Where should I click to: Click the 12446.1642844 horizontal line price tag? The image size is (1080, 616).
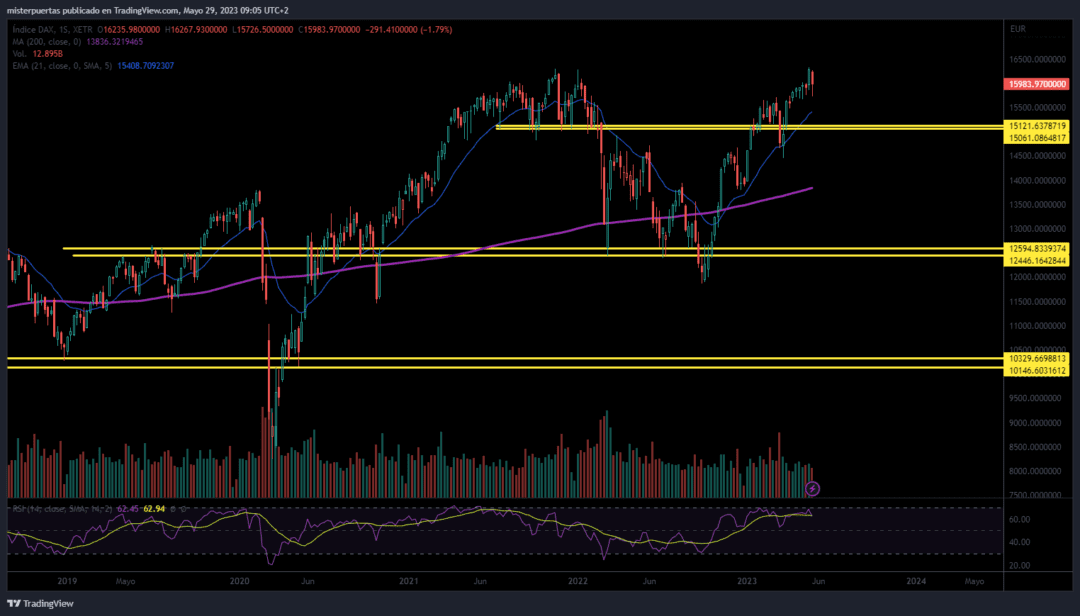click(1038, 260)
